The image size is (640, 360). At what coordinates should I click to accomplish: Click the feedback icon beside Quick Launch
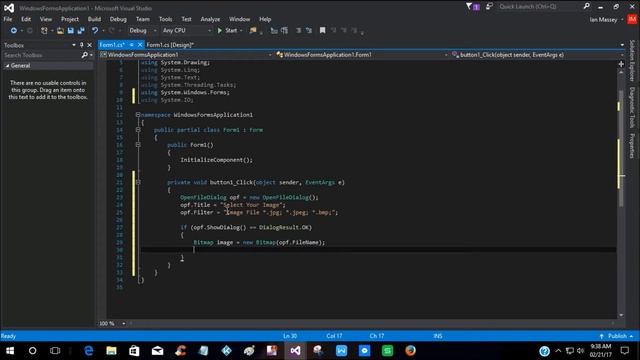[x=489, y=6]
